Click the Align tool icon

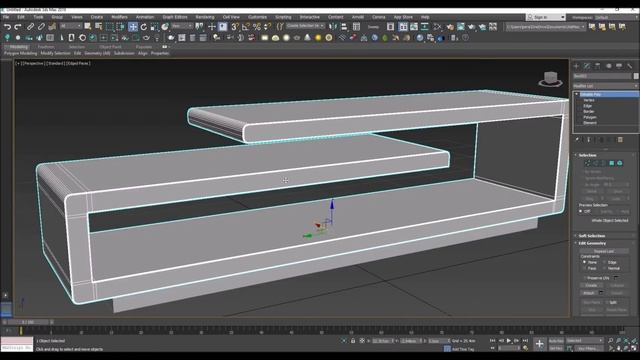[x=344, y=27]
